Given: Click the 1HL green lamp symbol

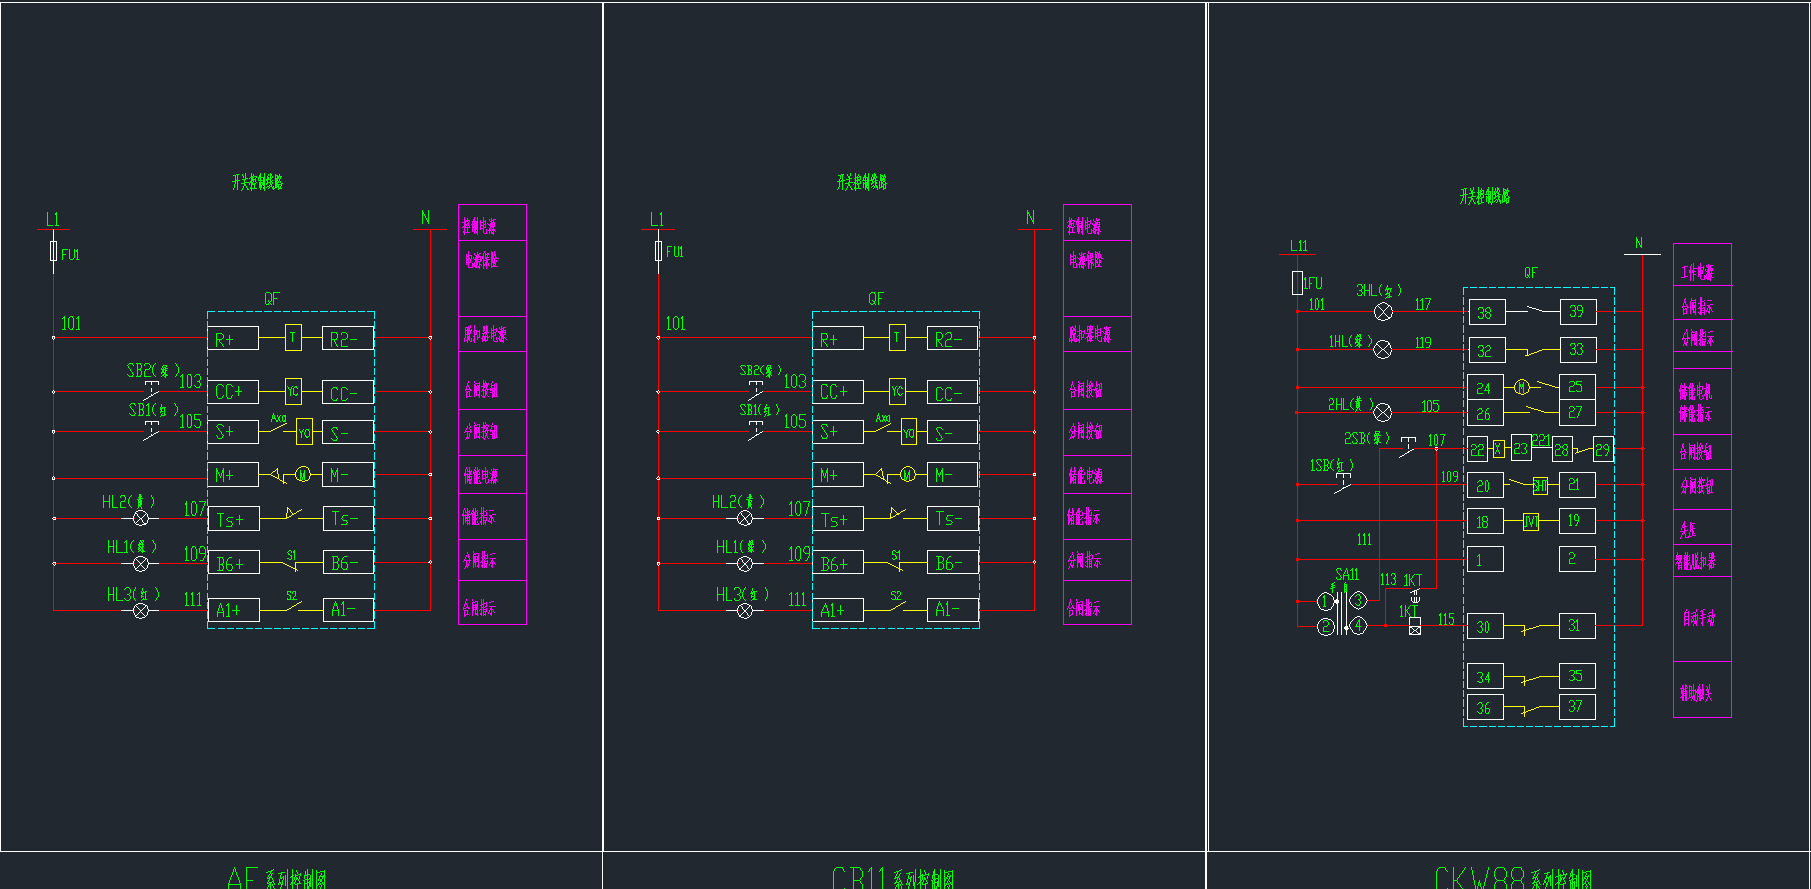Looking at the screenshot, I should [x=1382, y=349].
